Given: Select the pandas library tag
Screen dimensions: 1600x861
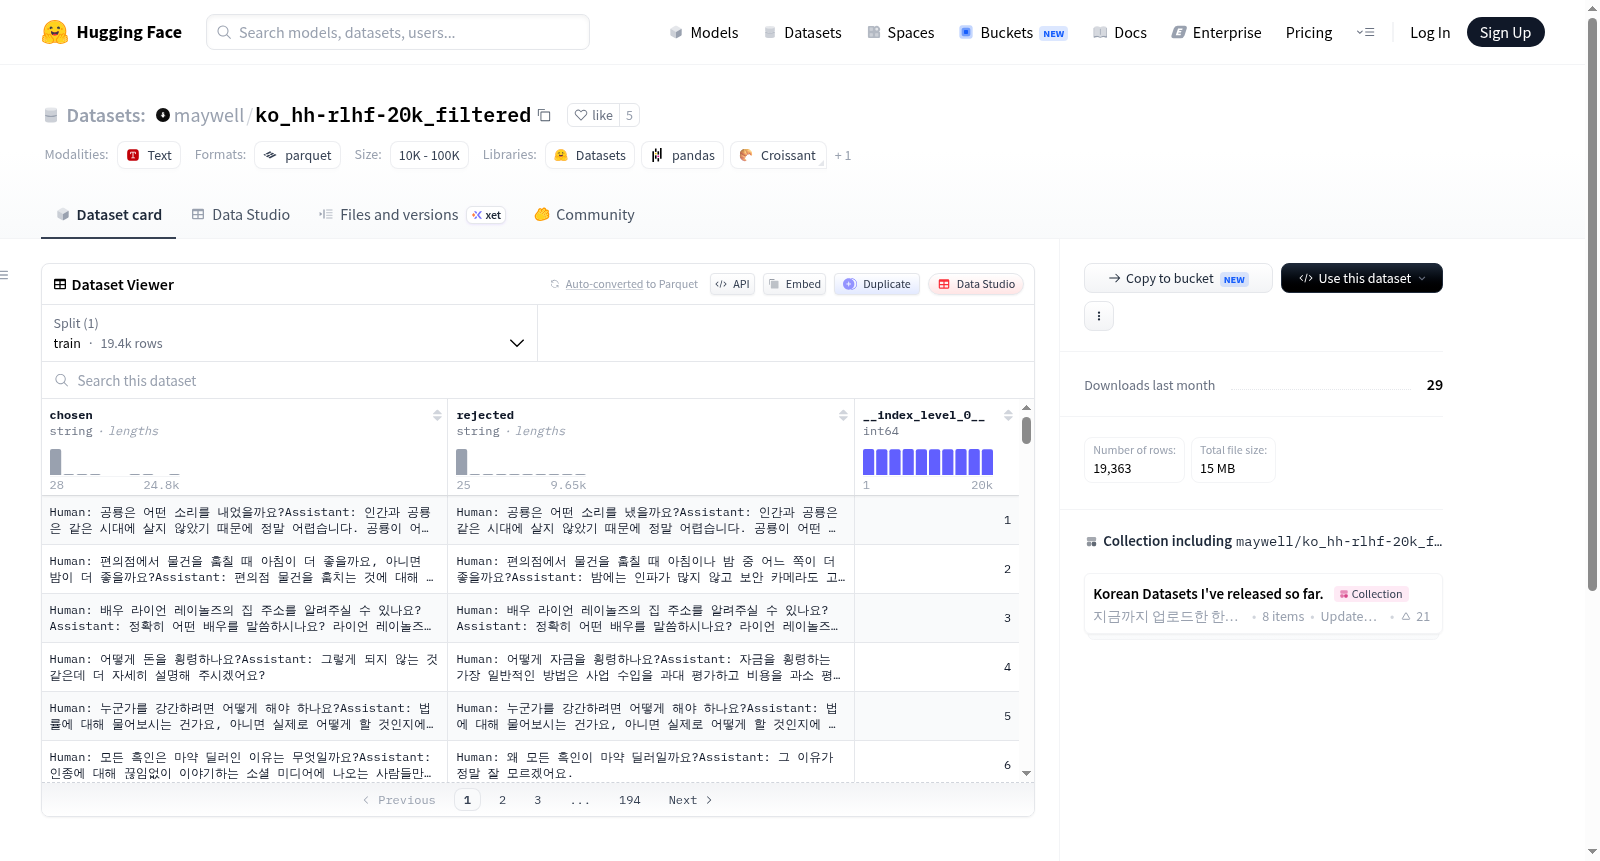Looking at the screenshot, I should click(683, 155).
